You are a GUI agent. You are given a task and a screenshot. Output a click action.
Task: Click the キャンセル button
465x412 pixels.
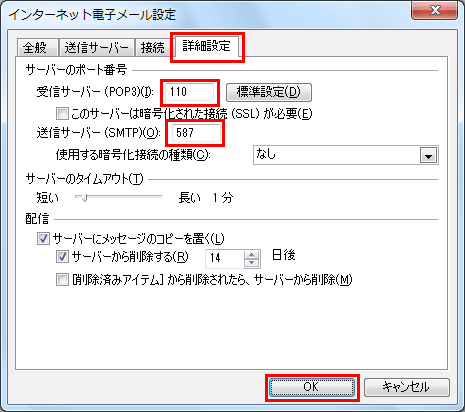[407, 387]
